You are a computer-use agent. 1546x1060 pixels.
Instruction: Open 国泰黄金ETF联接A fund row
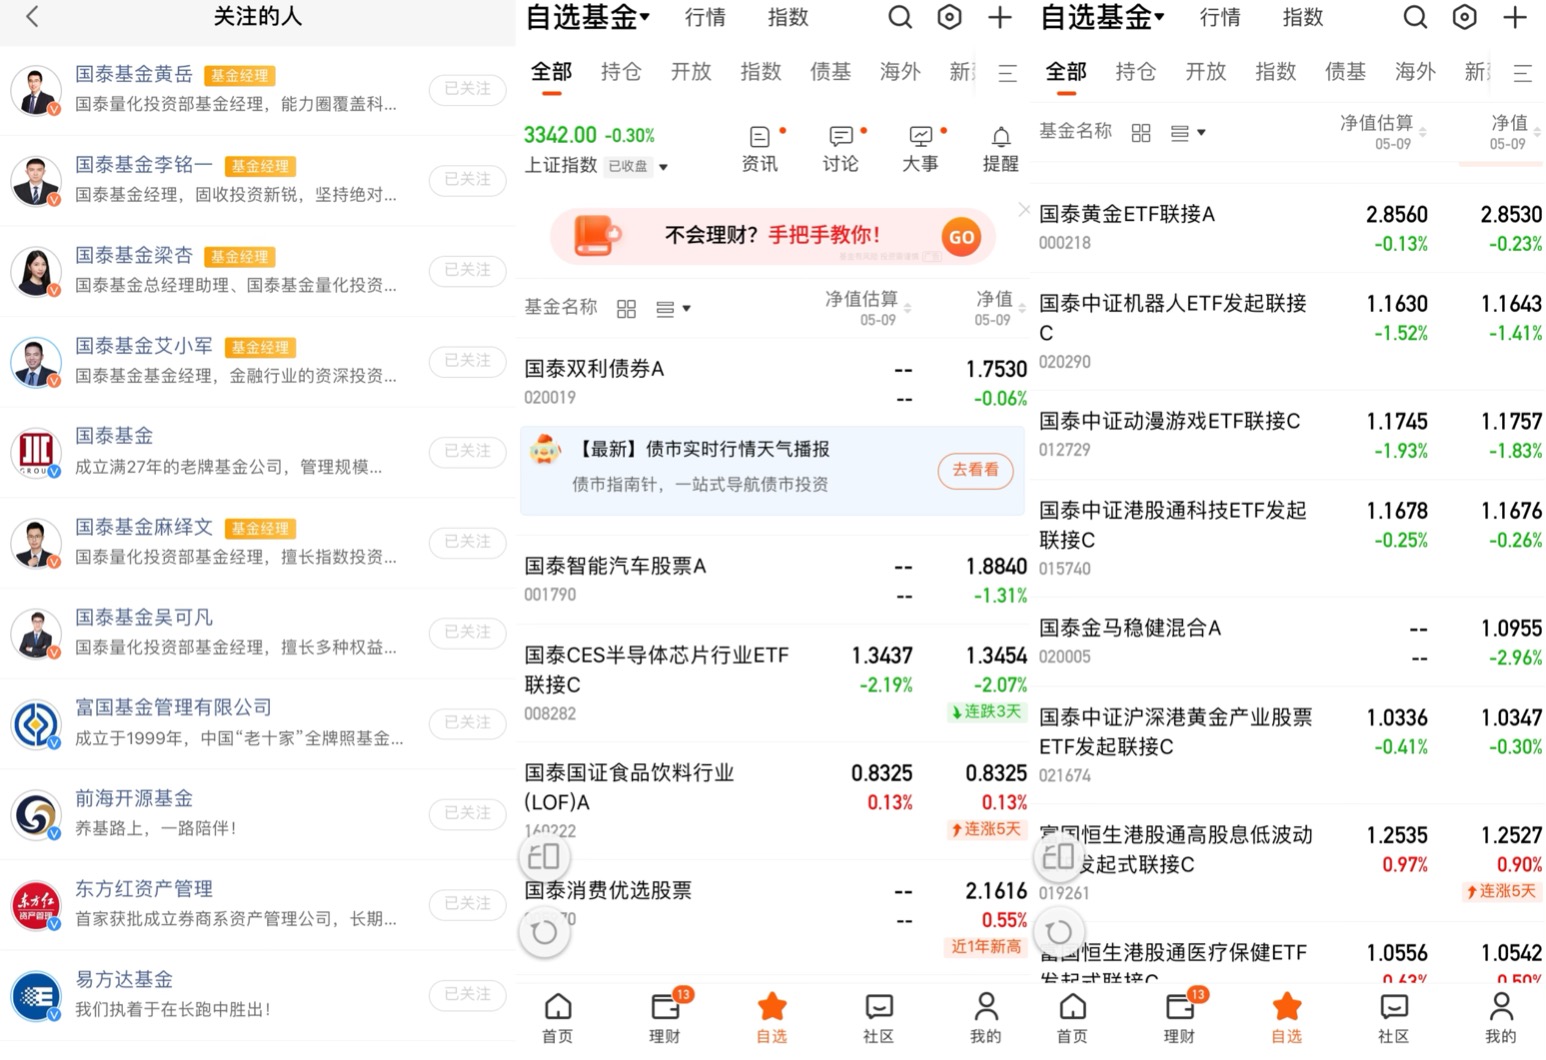pyautogui.click(x=1290, y=227)
